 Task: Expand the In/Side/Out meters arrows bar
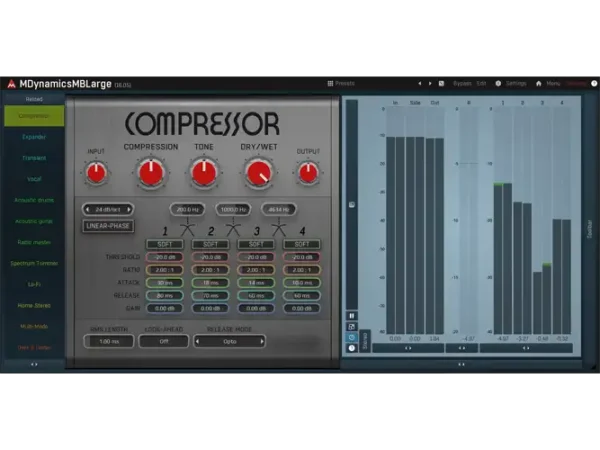tap(408, 348)
